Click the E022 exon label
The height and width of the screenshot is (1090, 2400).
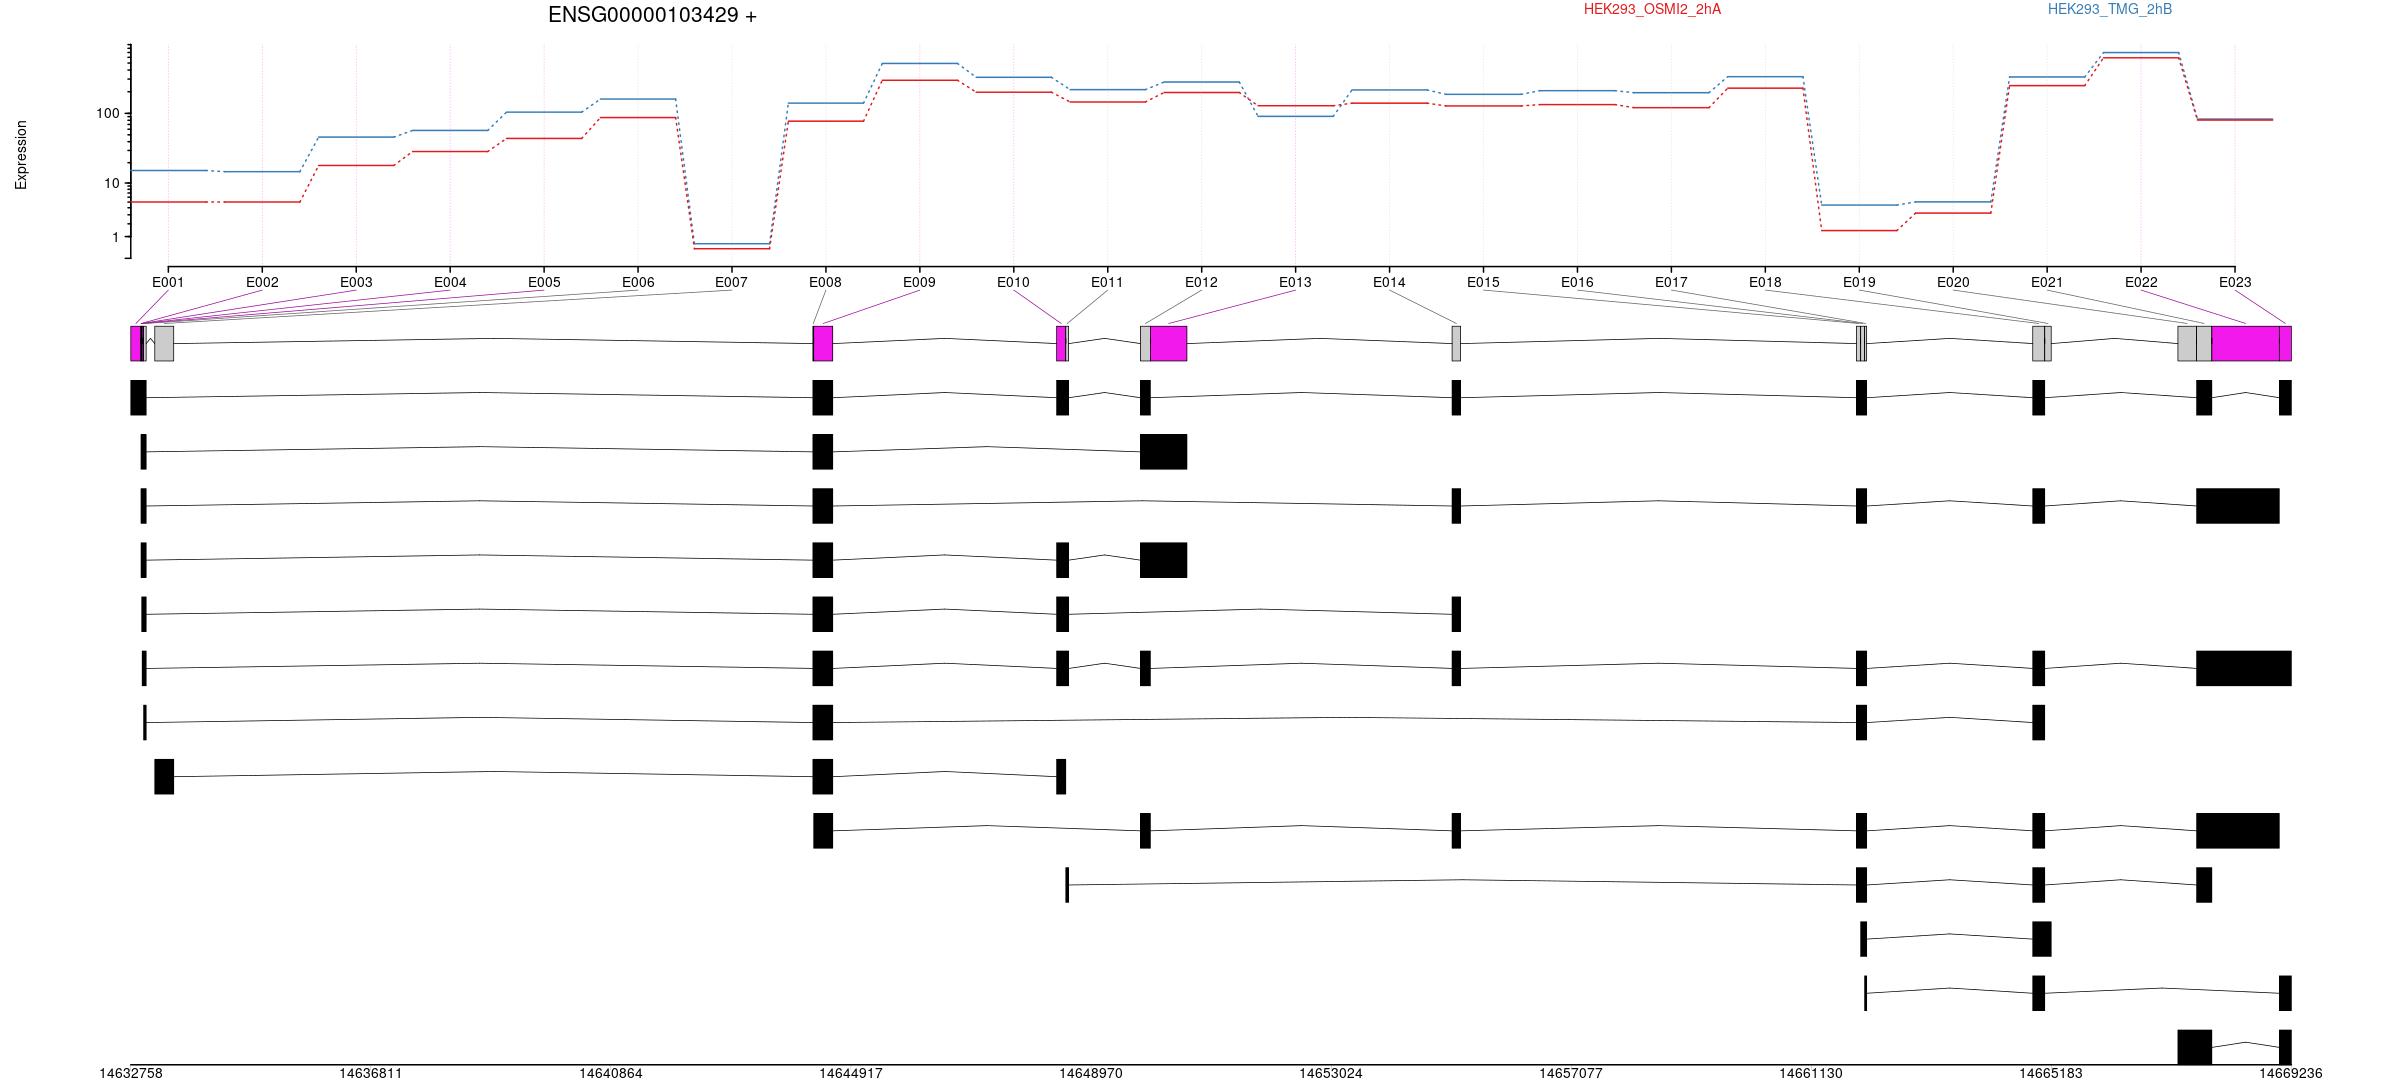click(2141, 282)
